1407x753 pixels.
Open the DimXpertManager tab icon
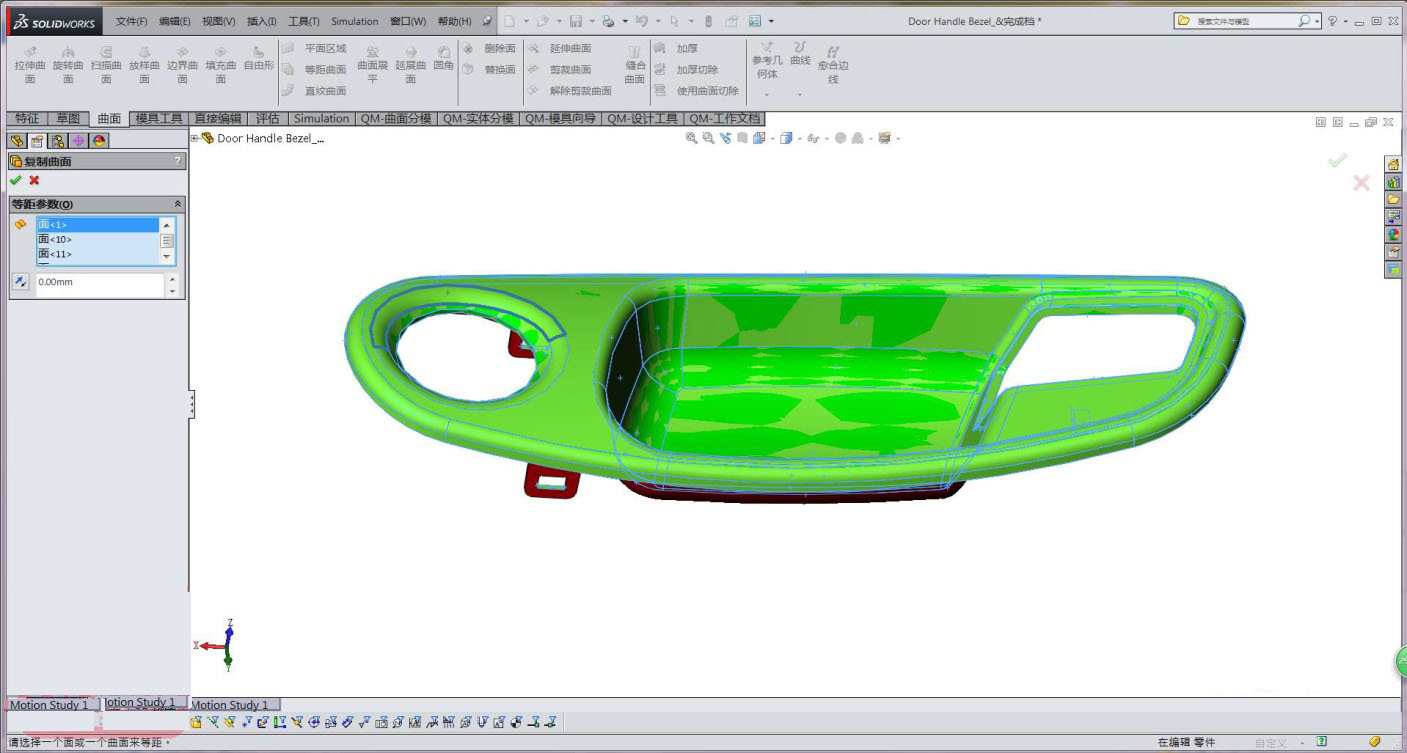[x=79, y=141]
